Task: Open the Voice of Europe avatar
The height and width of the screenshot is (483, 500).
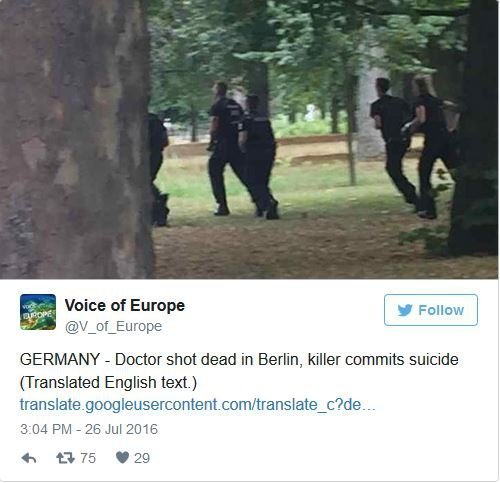Action: (x=38, y=312)
